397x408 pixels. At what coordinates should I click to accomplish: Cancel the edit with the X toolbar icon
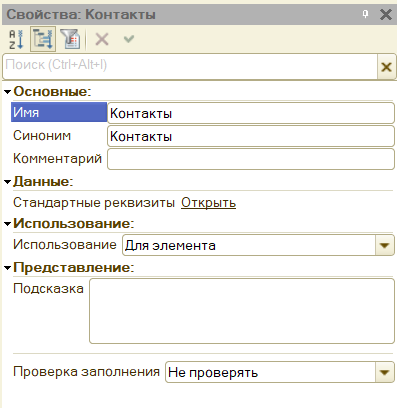102,39
